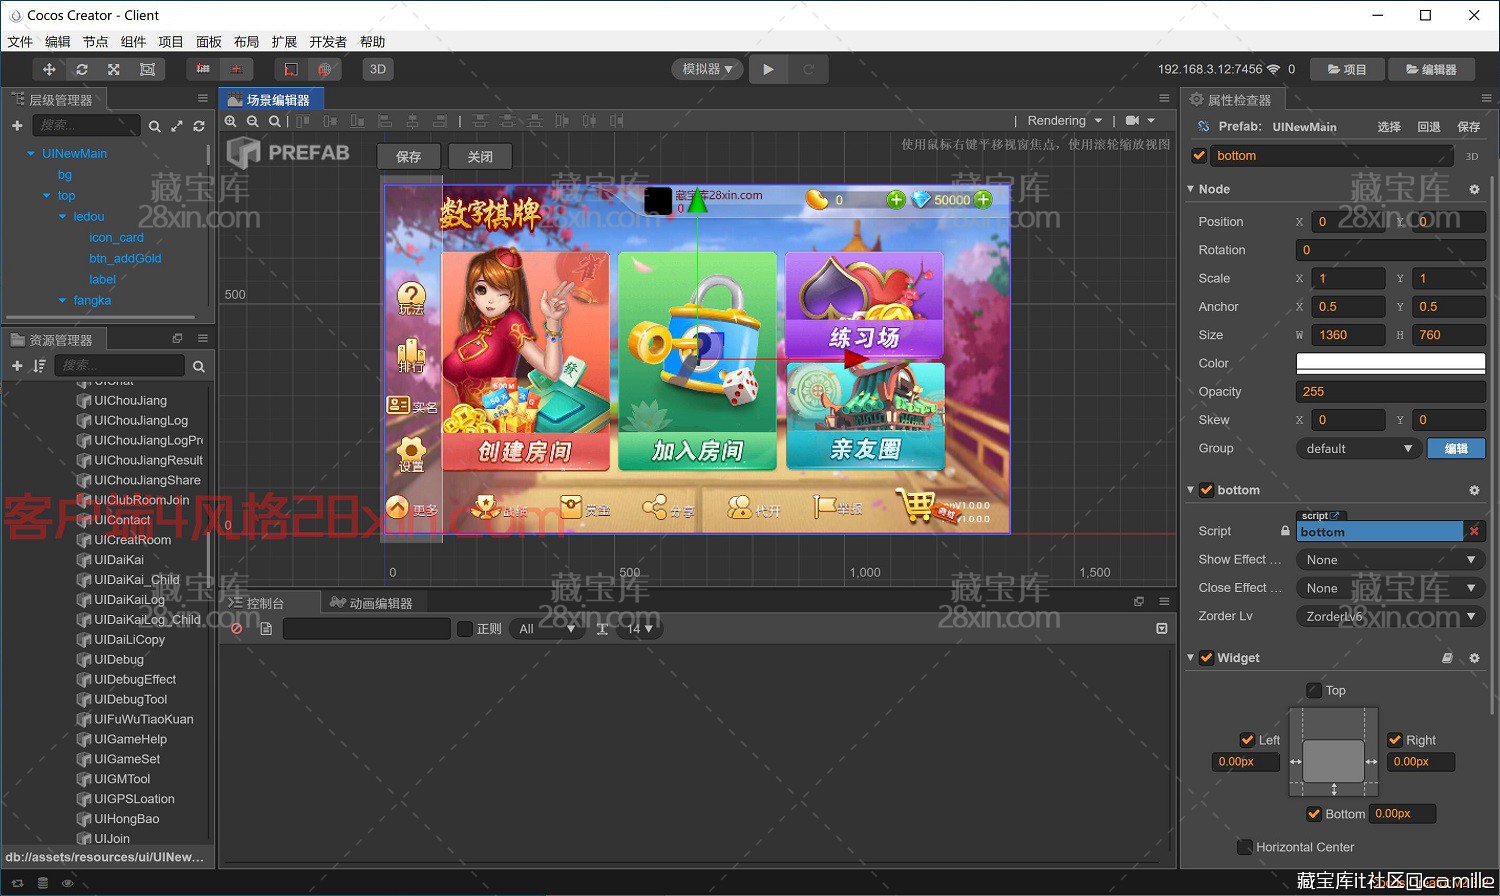This screenshot has width=1500, height=896.
Task: Open console log type All dropdown
Action: tap(546, 629)
